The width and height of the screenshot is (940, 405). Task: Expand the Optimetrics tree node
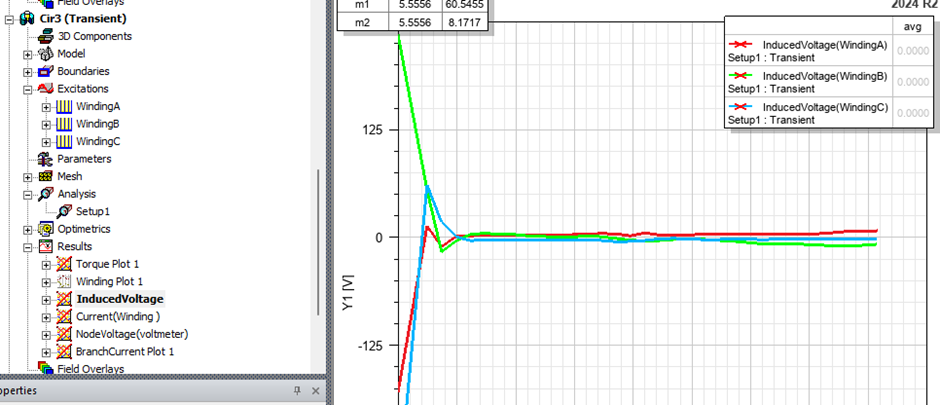[x=28, y=229]
